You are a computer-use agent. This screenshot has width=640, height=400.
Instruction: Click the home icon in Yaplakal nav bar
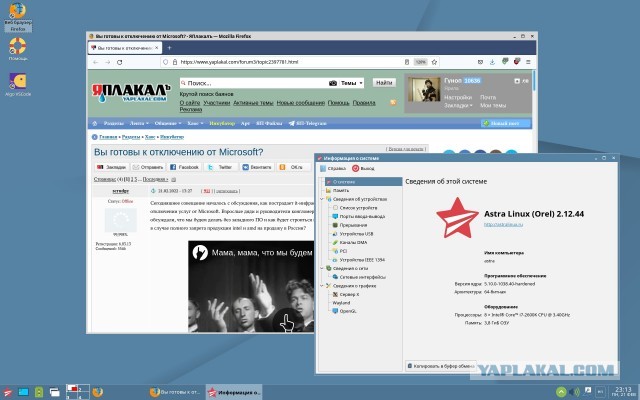pyautogui.click(x=95, y=123)
